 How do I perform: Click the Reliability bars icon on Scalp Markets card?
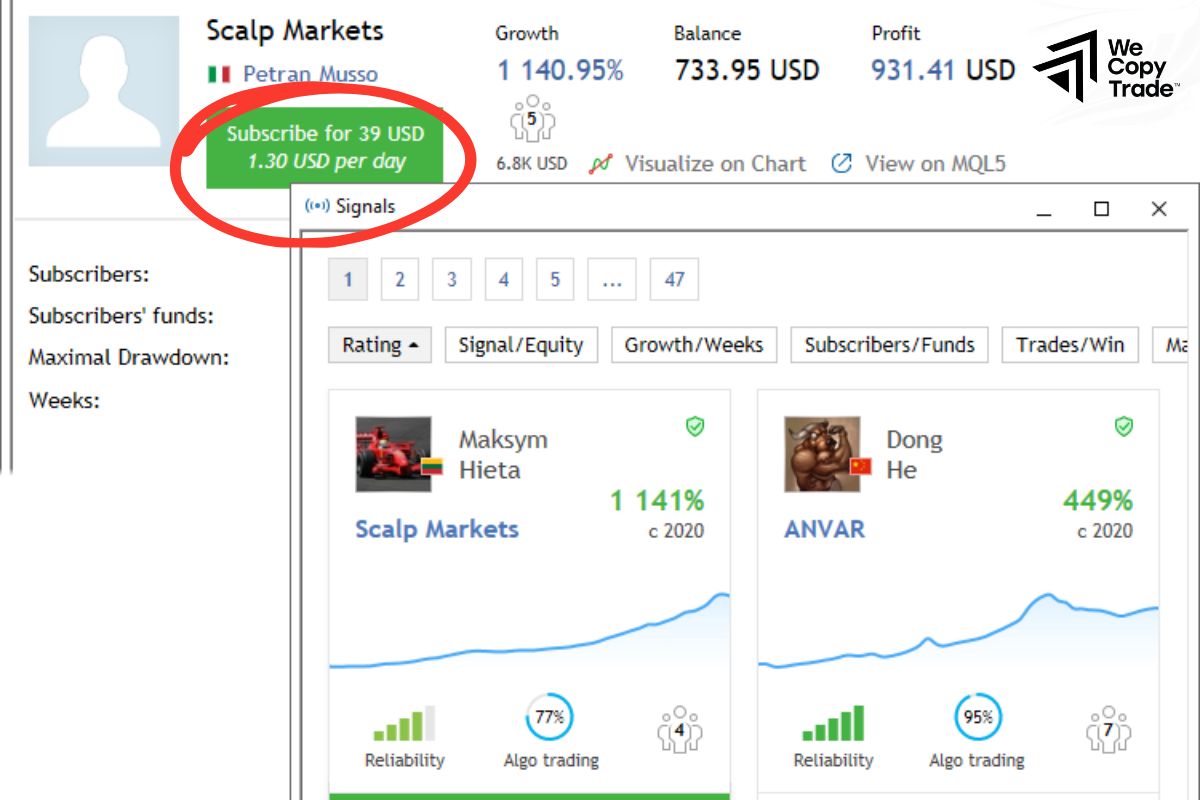pos(404,723)
